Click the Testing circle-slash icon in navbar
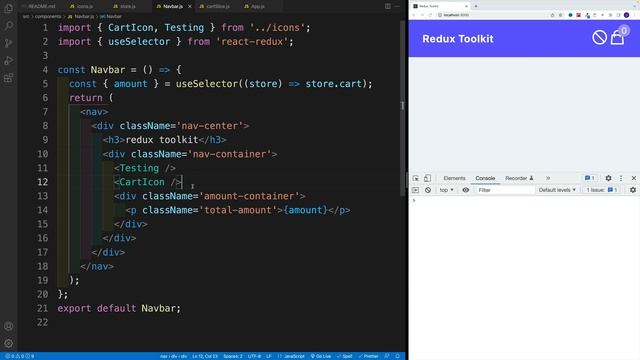The width and height of the screenshot is (640, 360). point(599,38)
